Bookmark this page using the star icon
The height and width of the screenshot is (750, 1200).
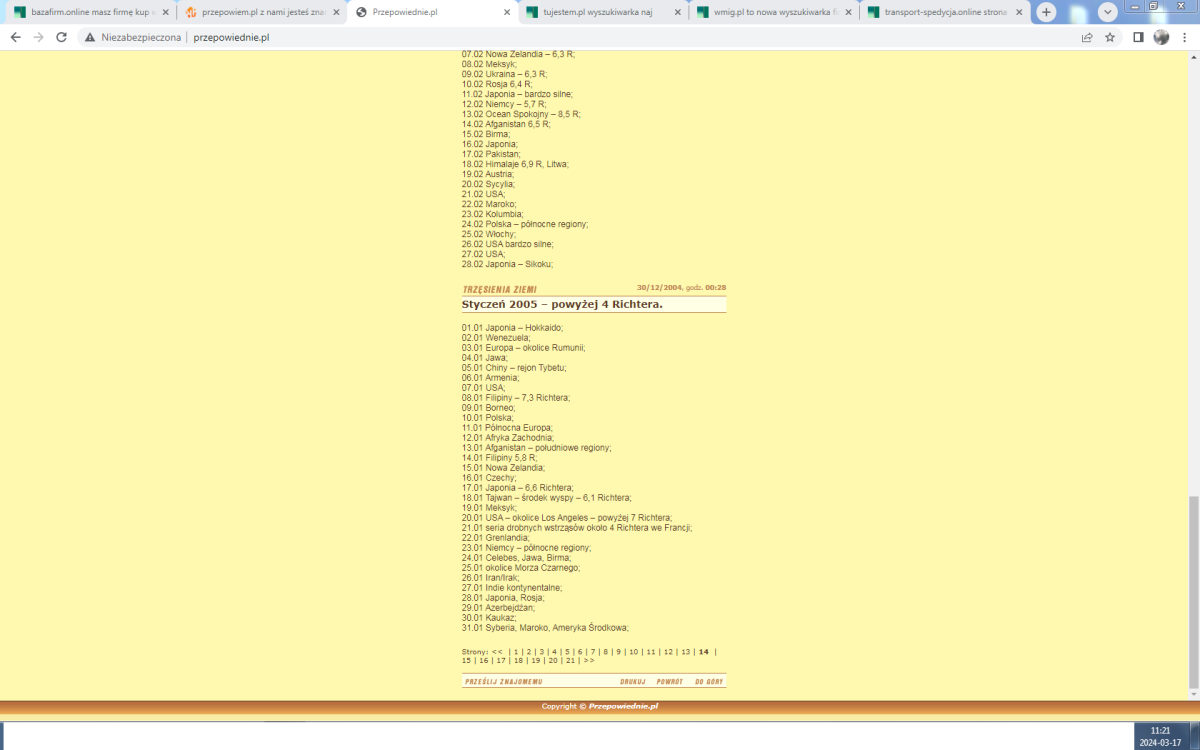1110,37
